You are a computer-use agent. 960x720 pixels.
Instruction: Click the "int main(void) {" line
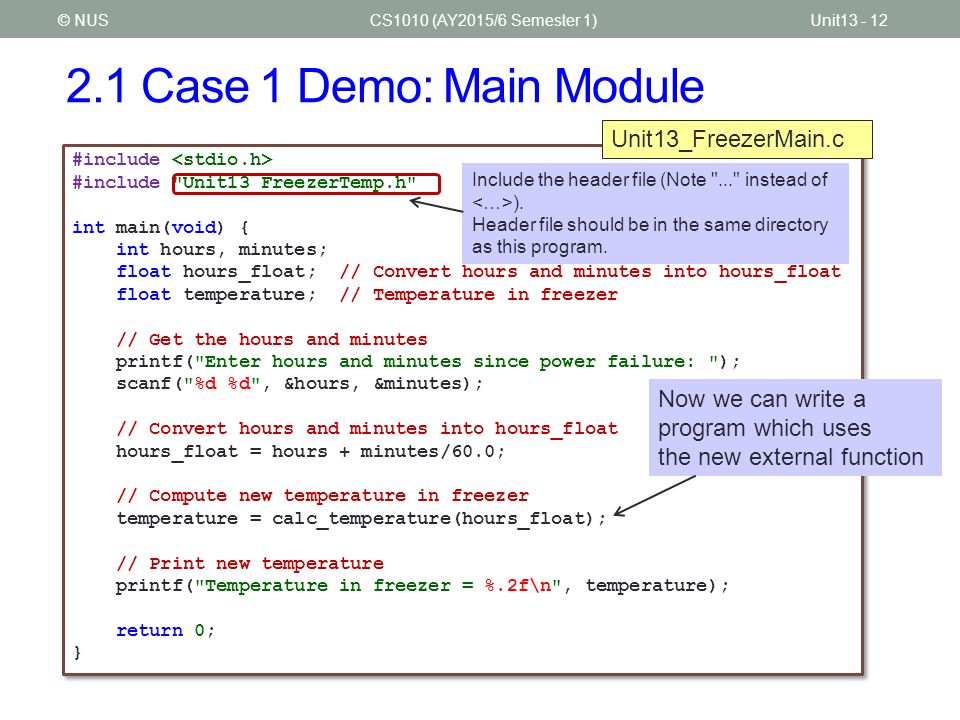(x=160, y=228)
